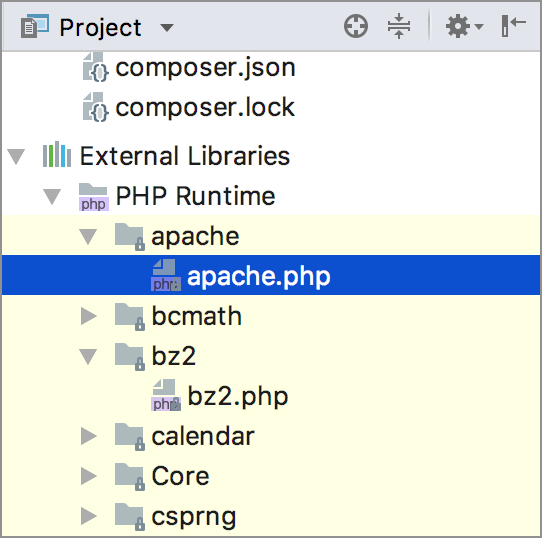Viewport: 542px width, 539px height.
Task: Expand the bcmath folder
Action: click(89, 316)
